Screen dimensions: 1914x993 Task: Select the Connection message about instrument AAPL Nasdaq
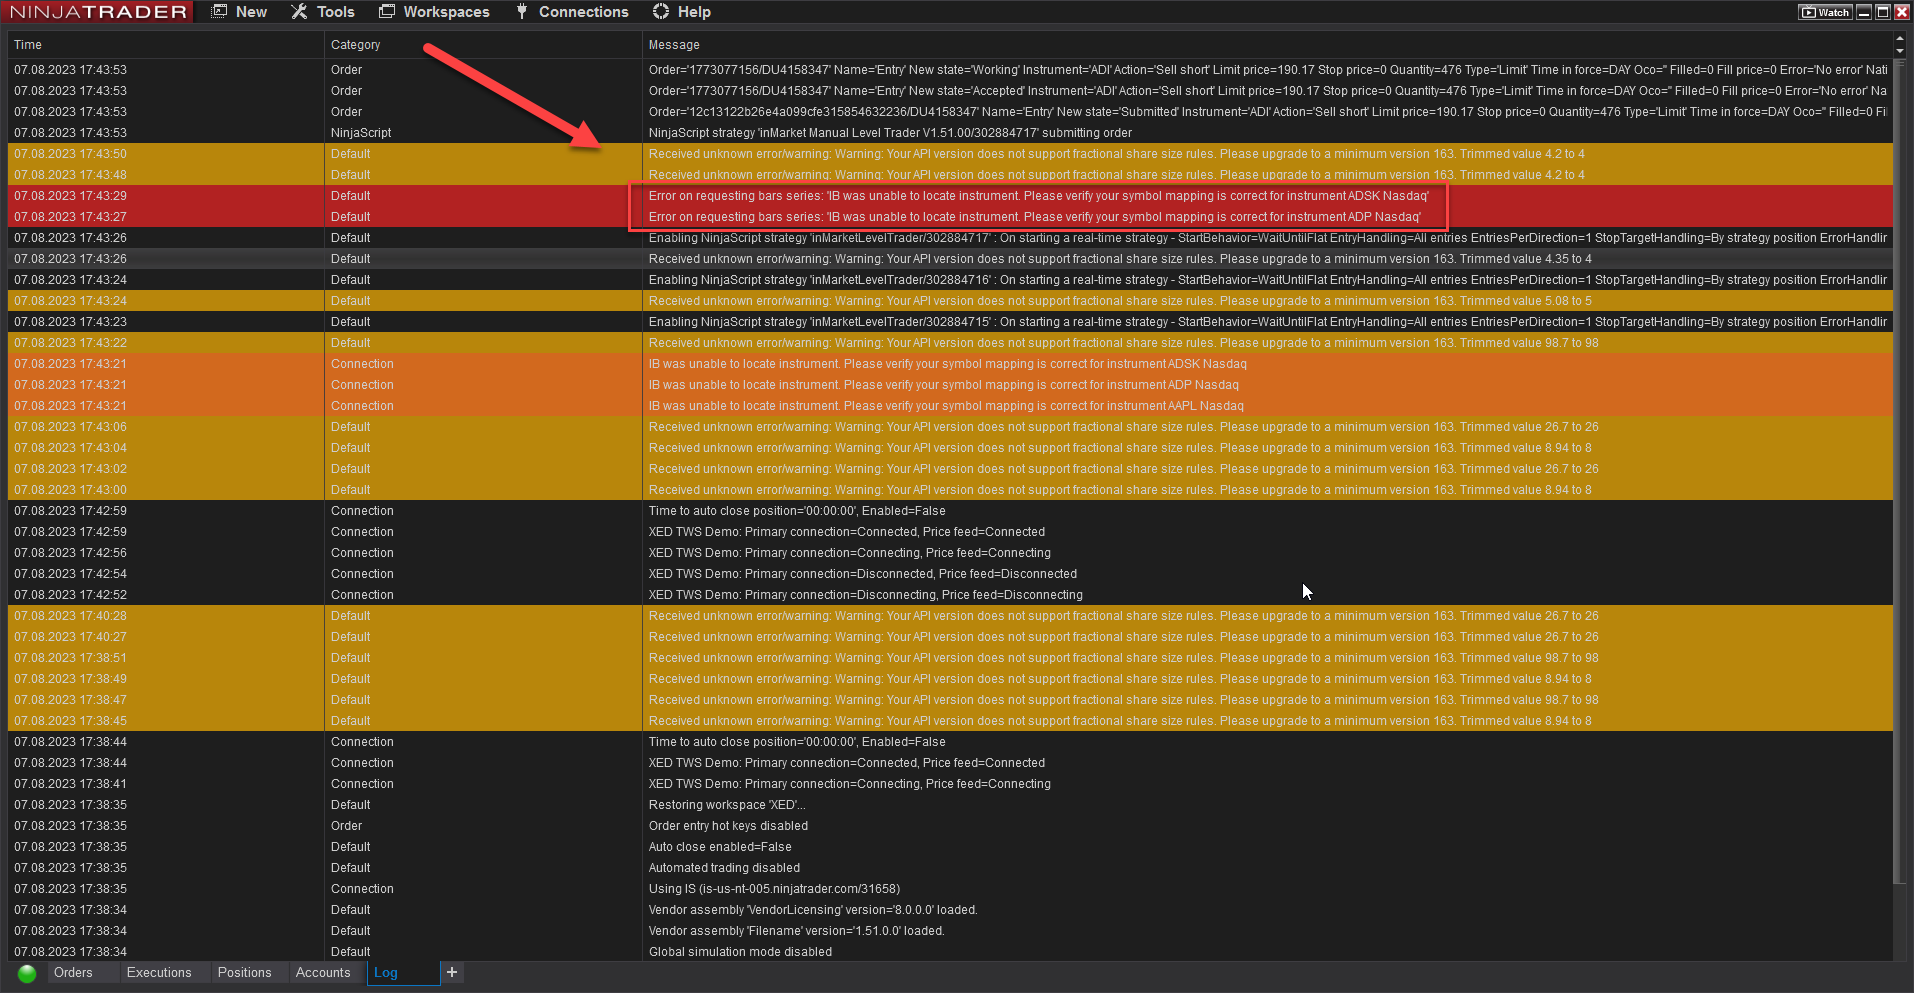click(946, 406)
